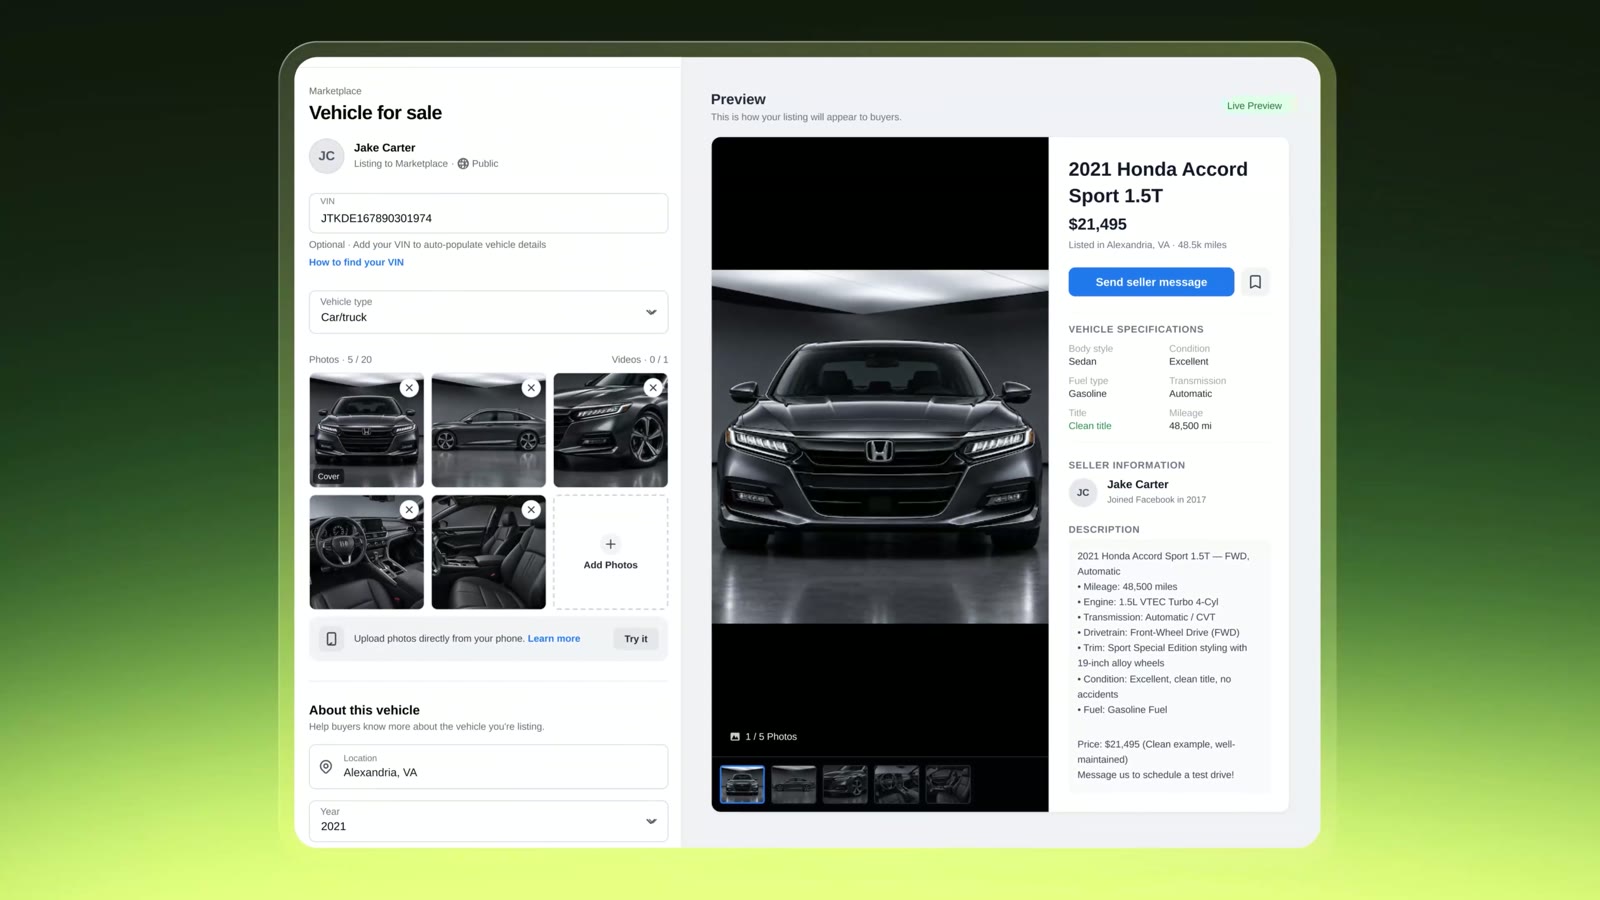Select the fifth preview thumbnail, seats
This screenshot has height=900, width=1600.
pos(948,785)
